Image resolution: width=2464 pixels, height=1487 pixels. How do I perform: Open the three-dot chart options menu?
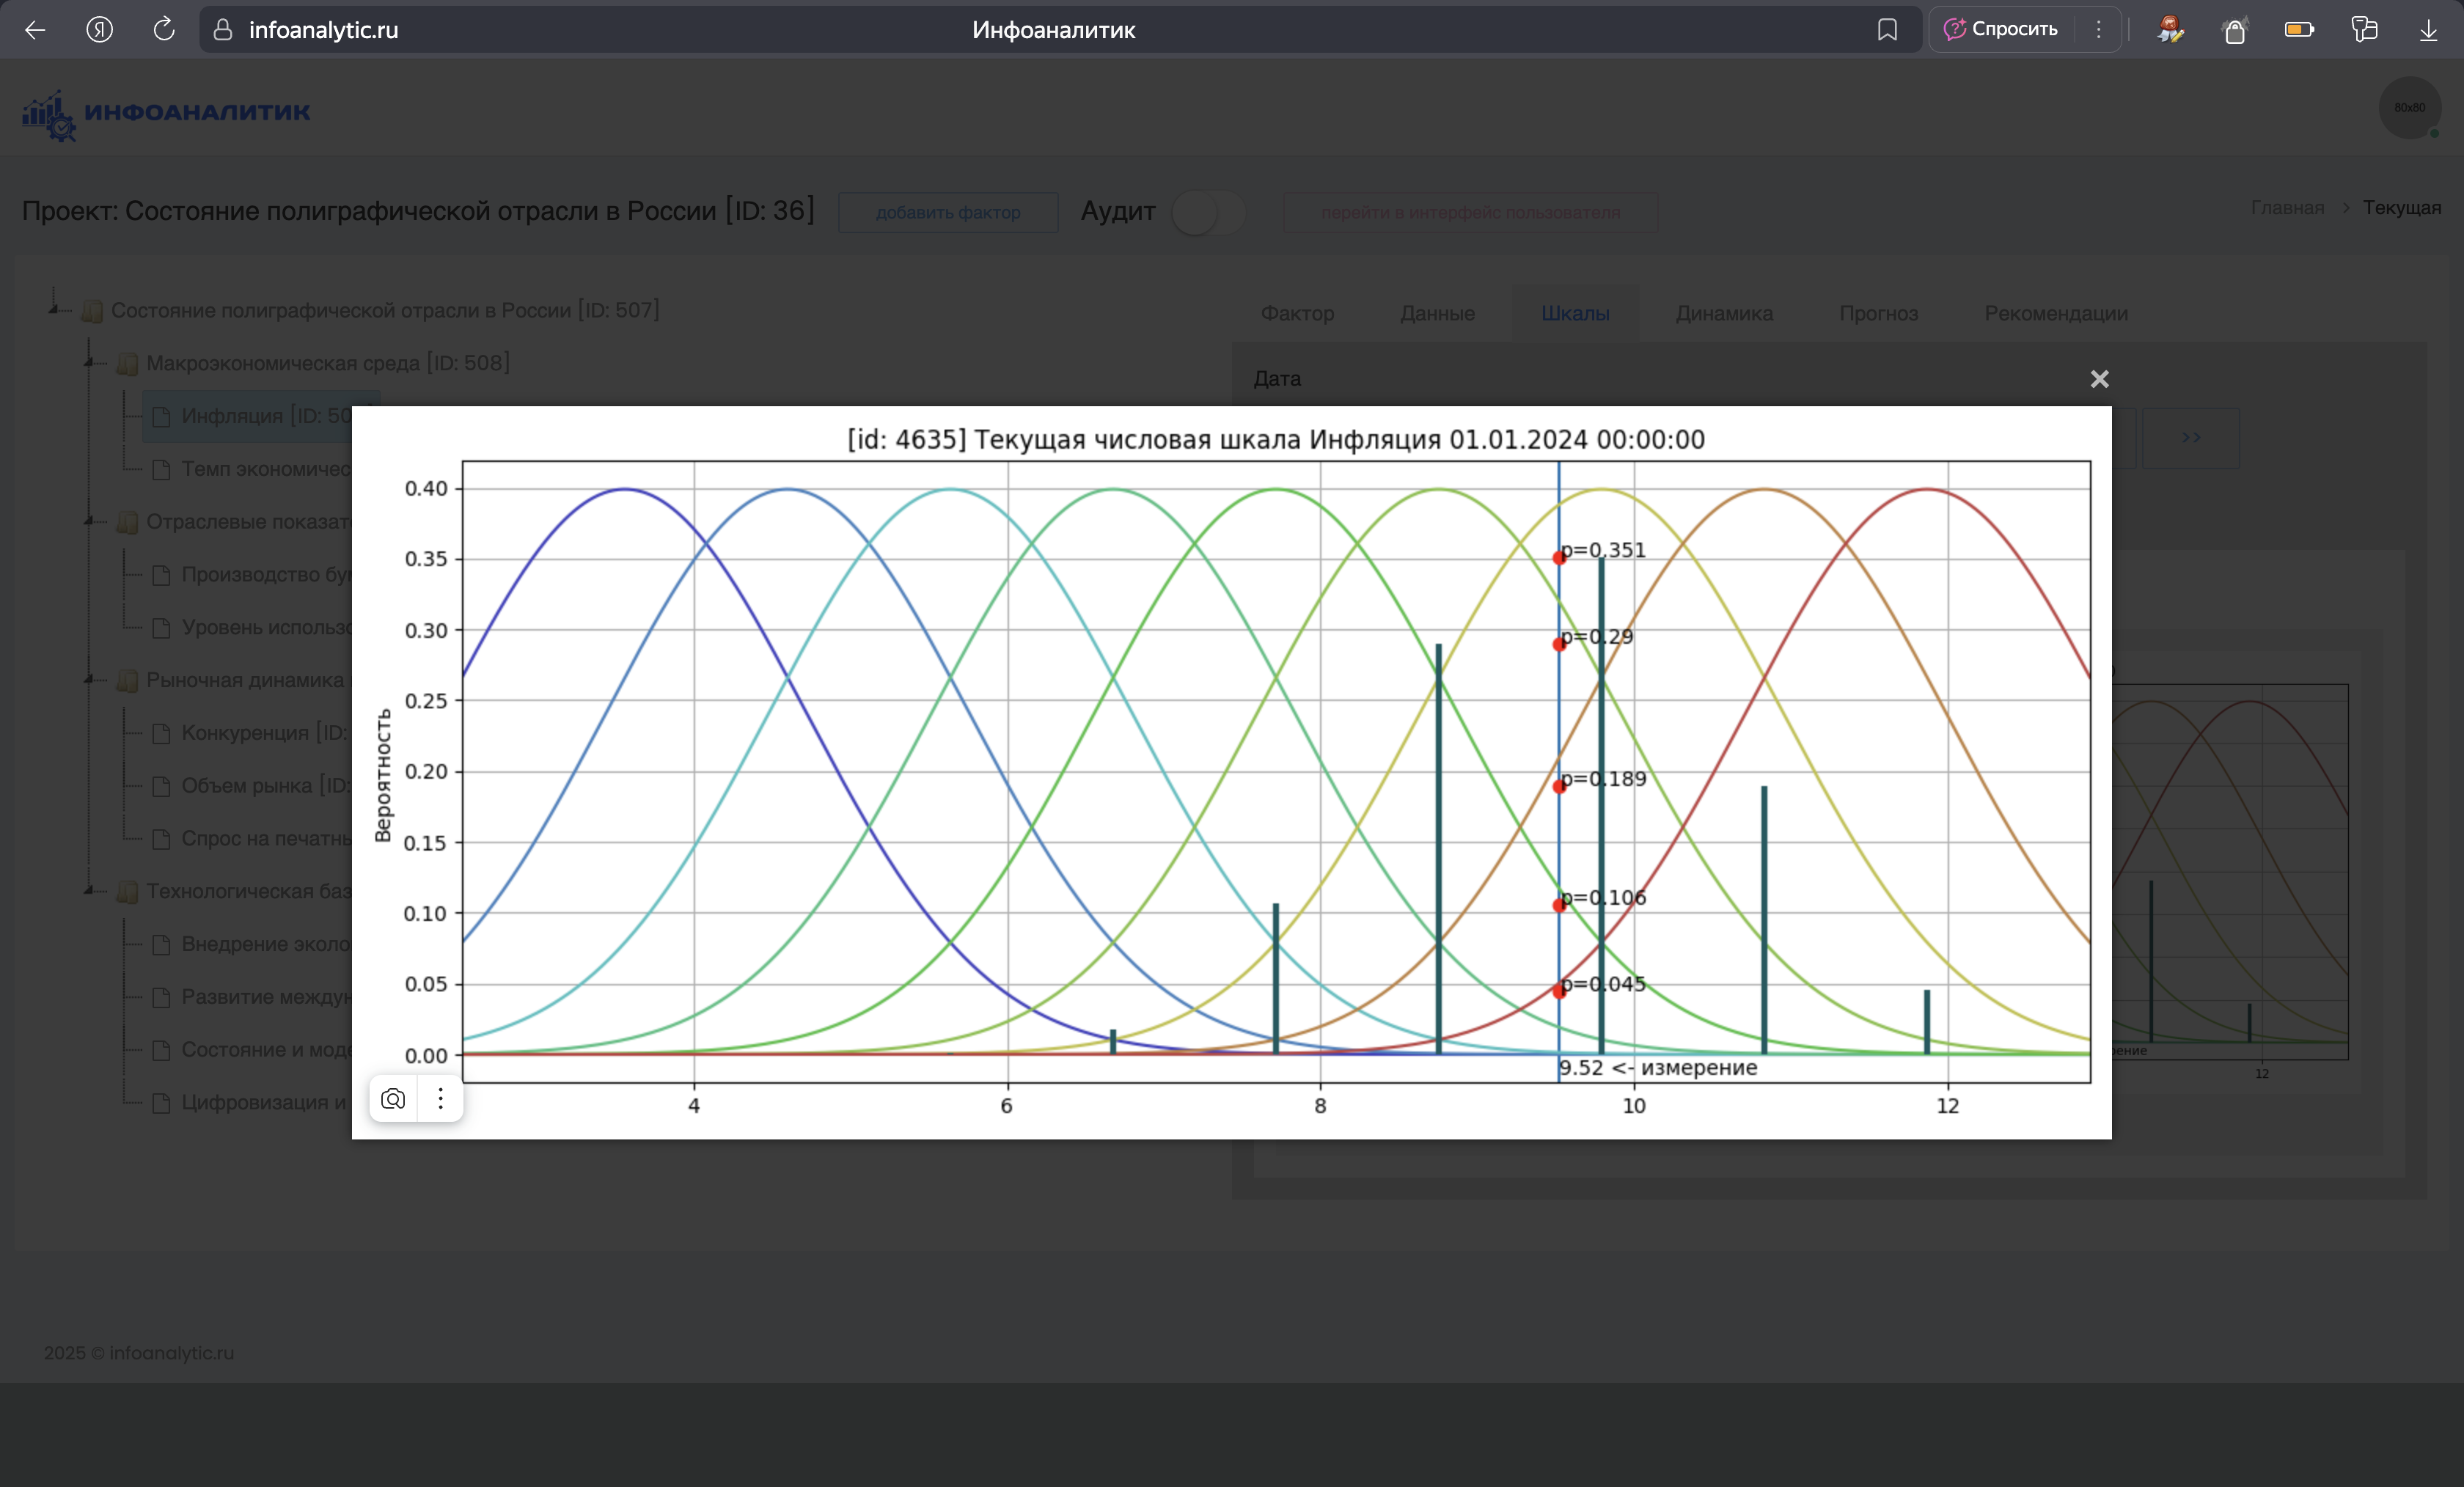click(441, 1099)
